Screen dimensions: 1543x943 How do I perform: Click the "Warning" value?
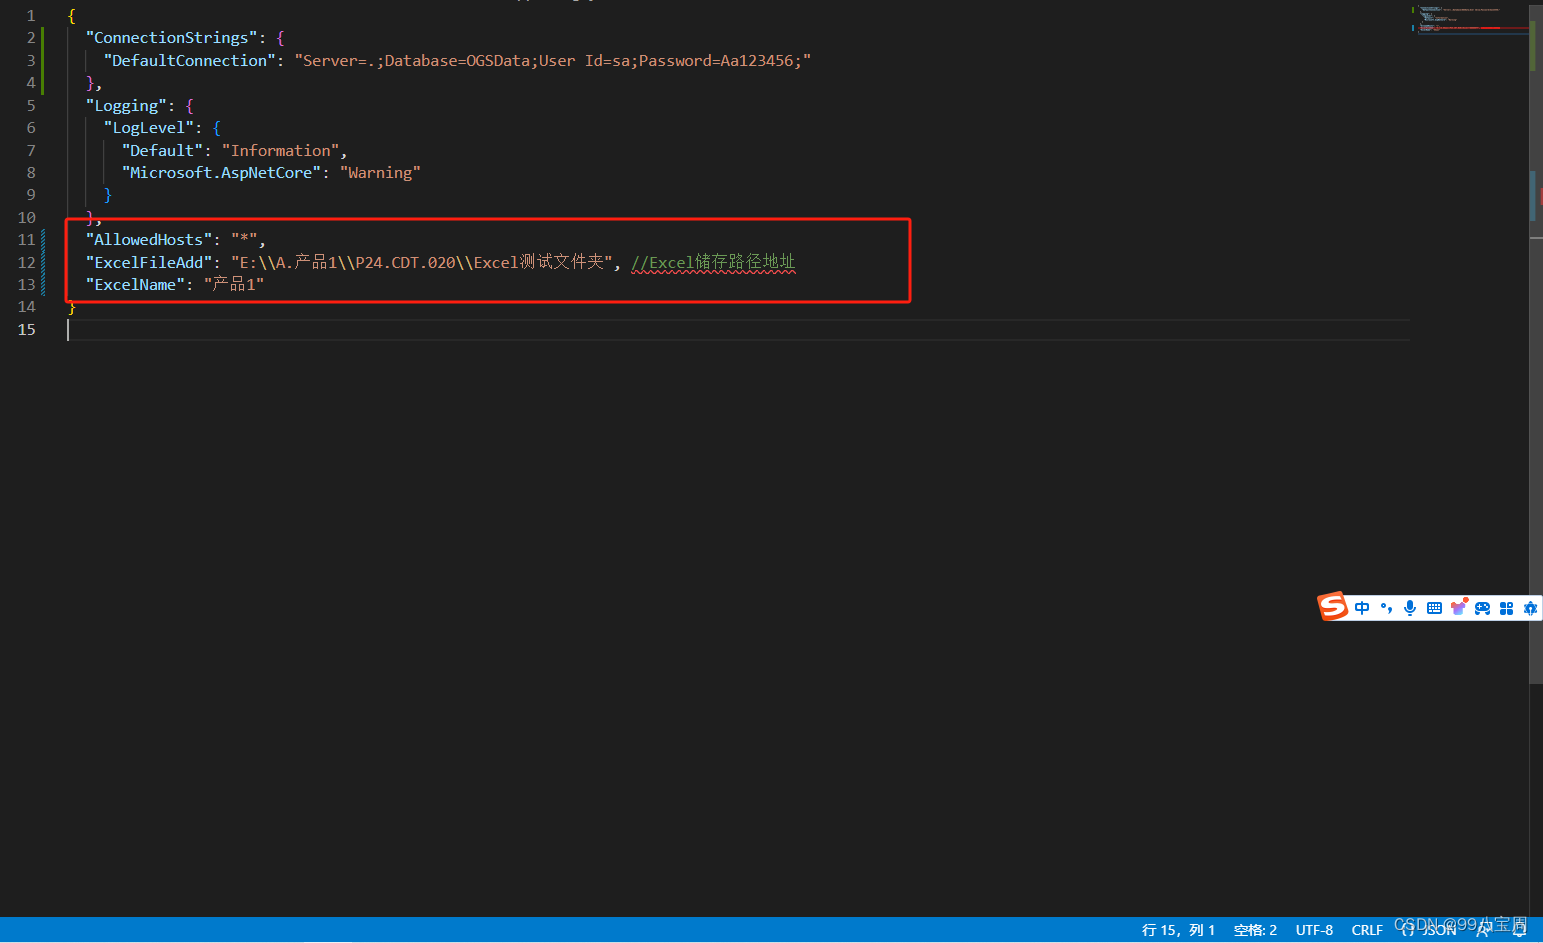coord(380,173)
